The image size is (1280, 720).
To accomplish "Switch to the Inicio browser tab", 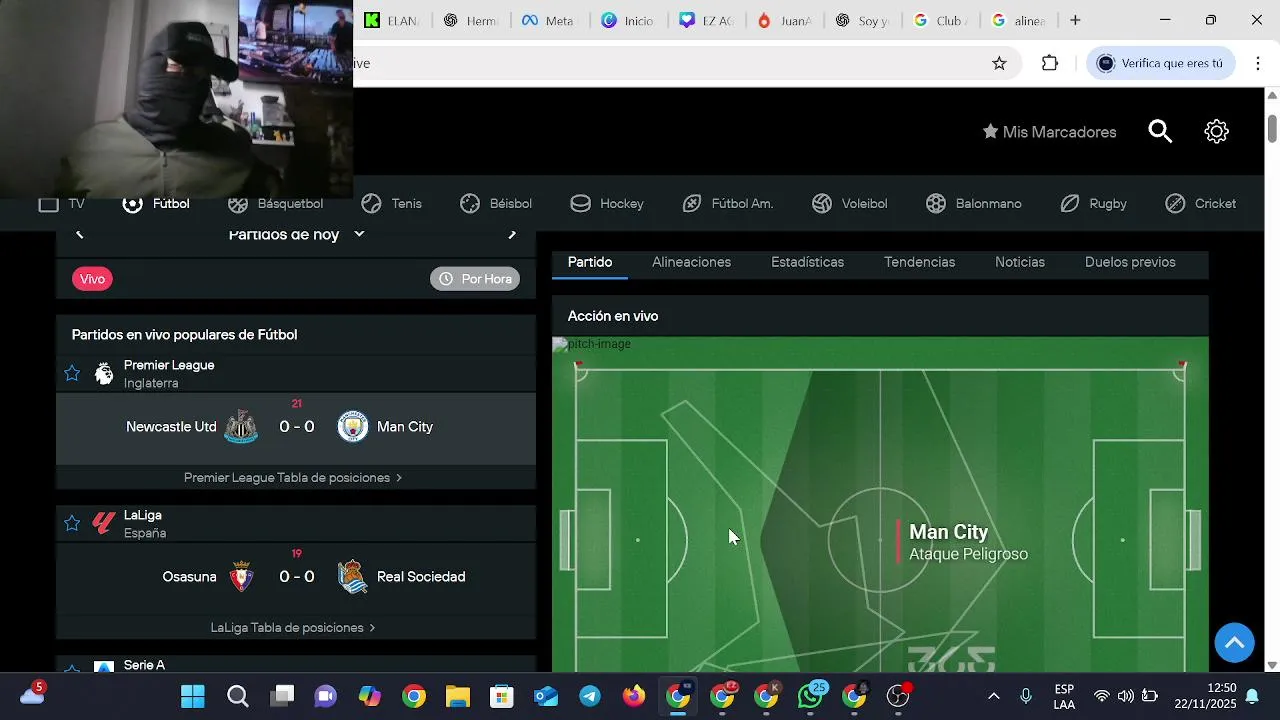I will click(628, 20).
